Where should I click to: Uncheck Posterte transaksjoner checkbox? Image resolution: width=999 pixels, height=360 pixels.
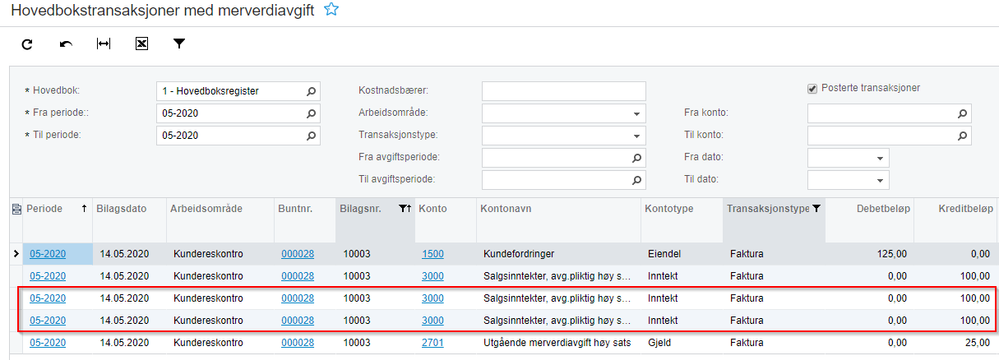(812, 89)
